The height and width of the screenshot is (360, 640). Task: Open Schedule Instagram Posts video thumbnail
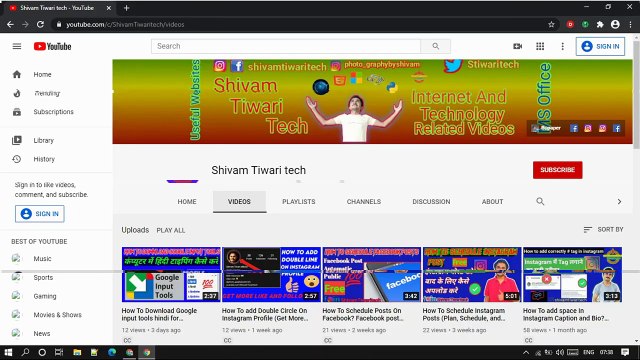472,274
